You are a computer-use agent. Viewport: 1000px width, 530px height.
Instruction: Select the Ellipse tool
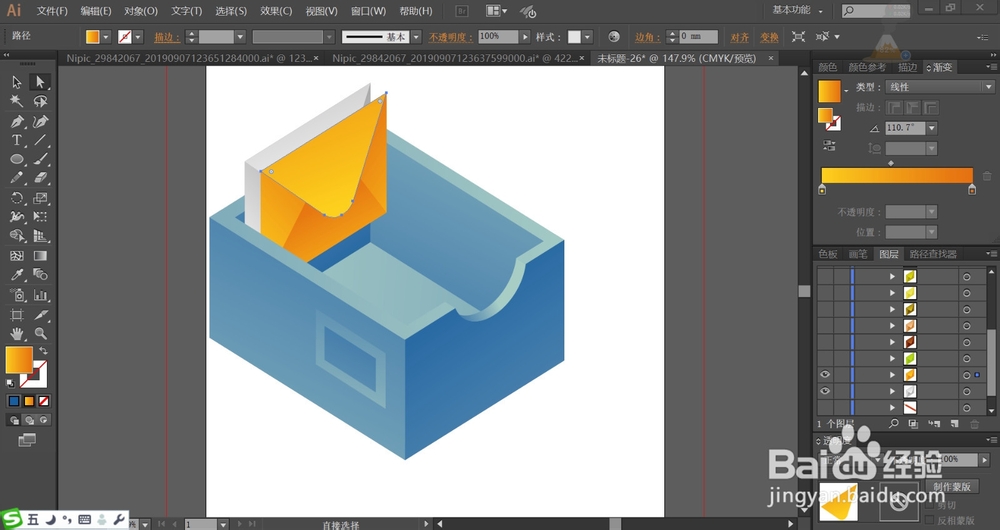[17, 159]
